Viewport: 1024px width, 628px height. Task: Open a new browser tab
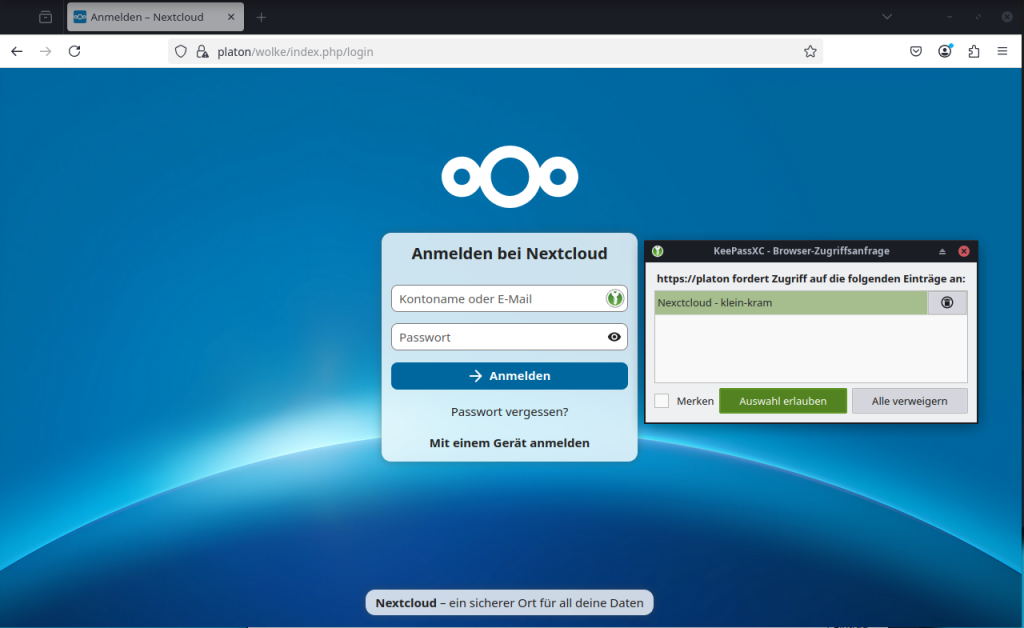point(261,17)
